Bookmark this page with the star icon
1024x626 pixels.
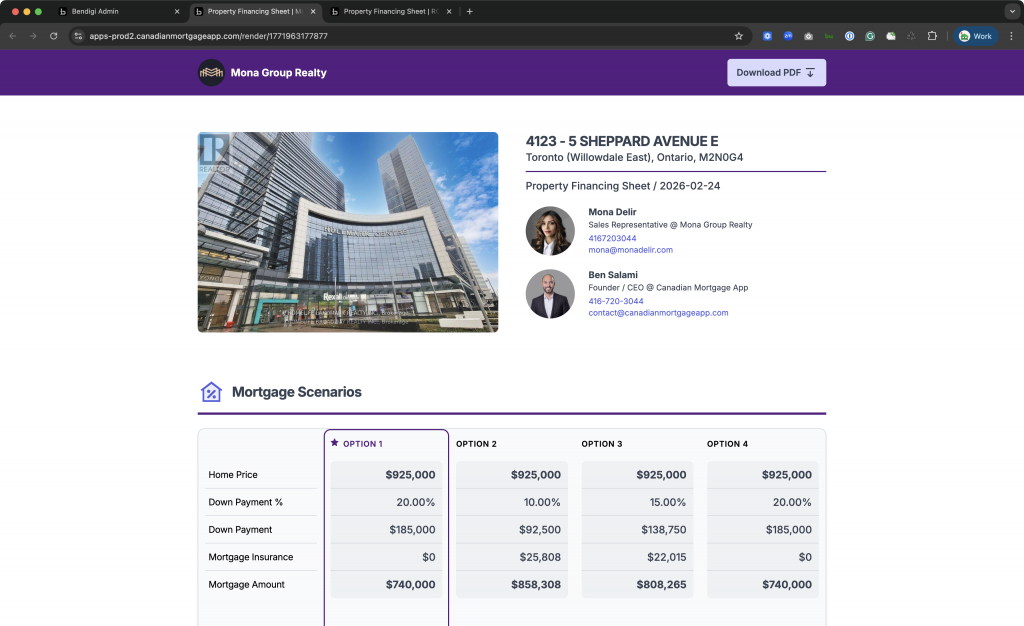click(x=739, y=36)
